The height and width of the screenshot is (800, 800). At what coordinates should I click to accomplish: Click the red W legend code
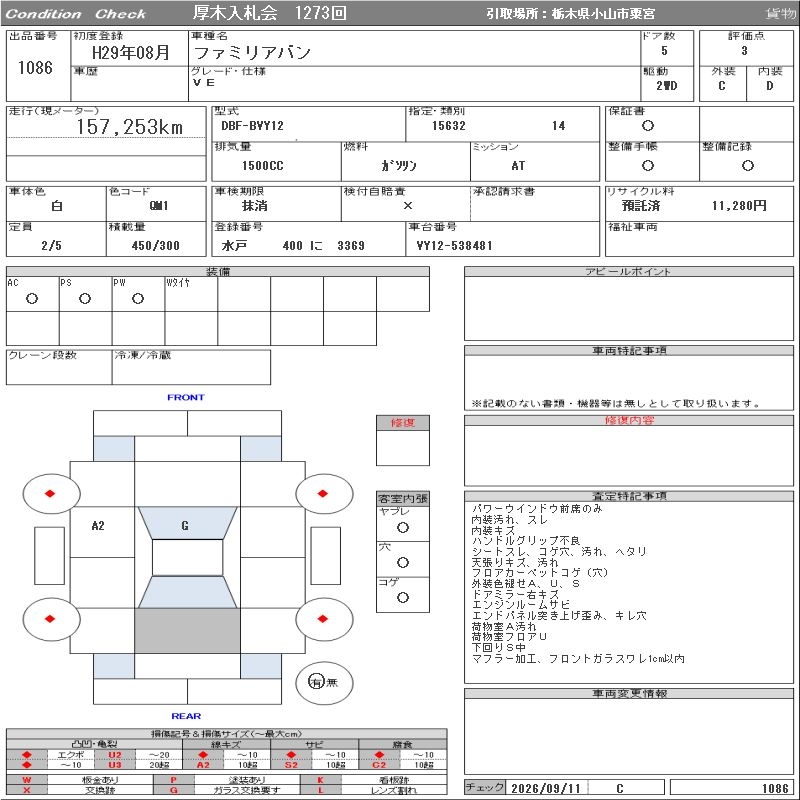tap(27, 780)
